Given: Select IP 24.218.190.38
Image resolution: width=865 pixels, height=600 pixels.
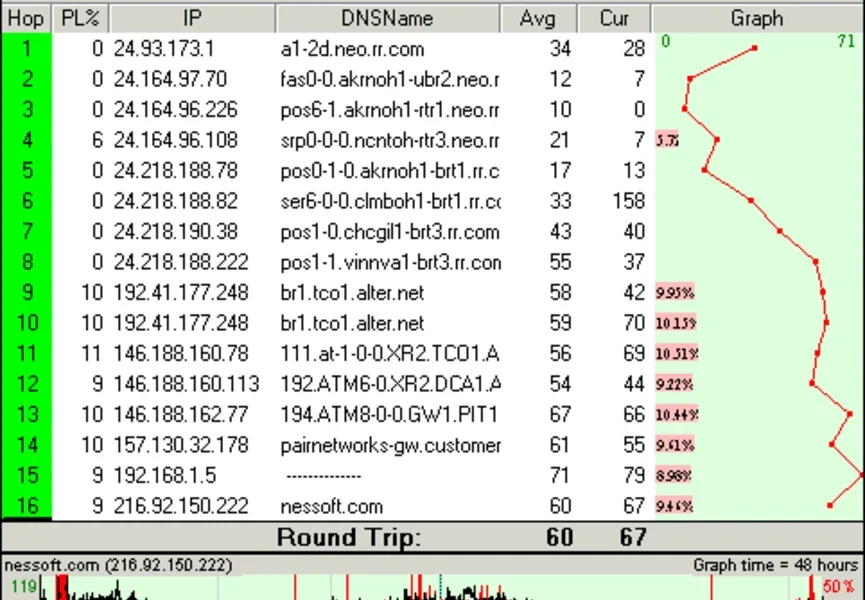Looking at the screenshot, I should 175,231.
